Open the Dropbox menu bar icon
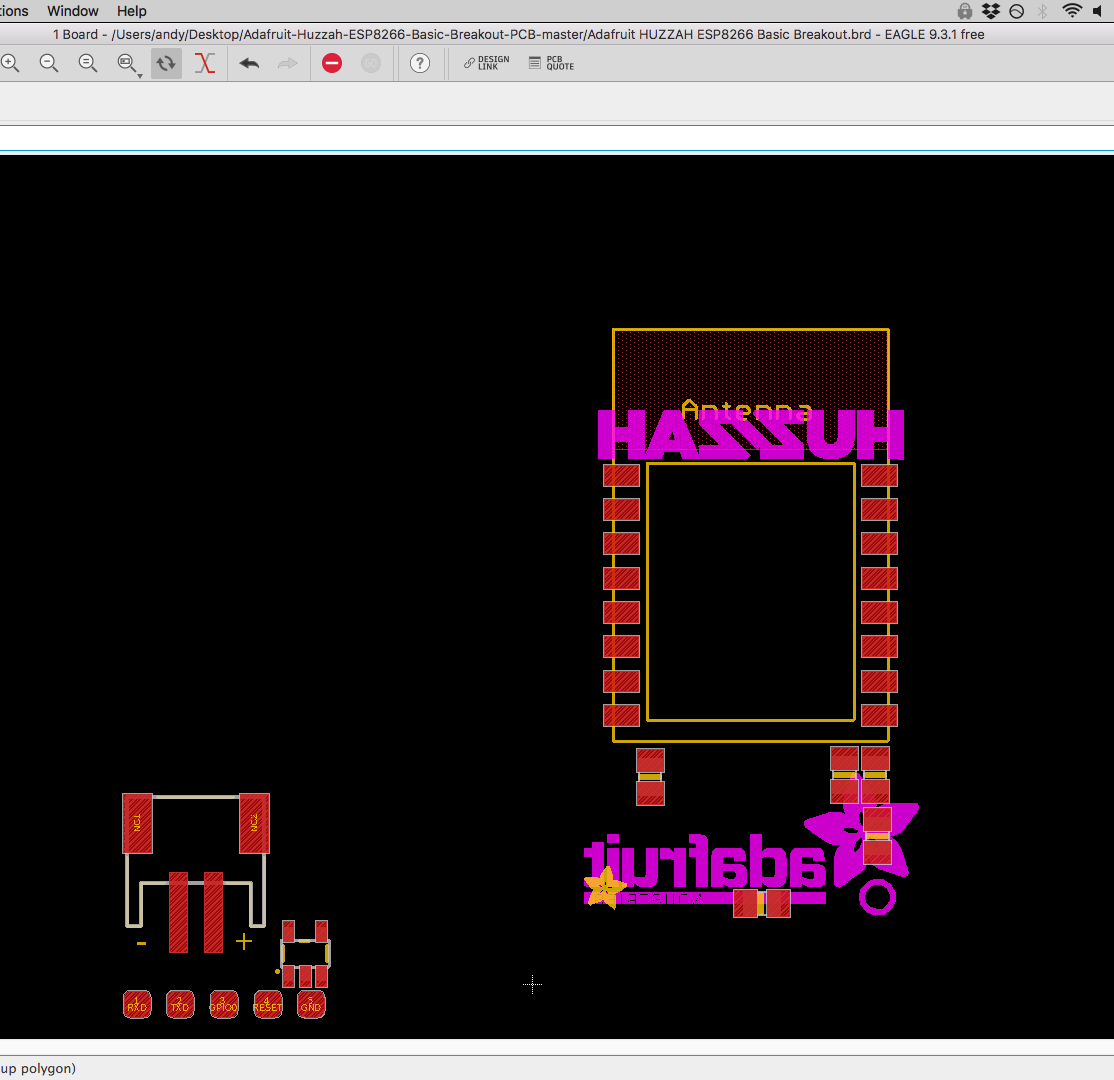Screen dimensions: 1114x1080 (x=990, y=11)
